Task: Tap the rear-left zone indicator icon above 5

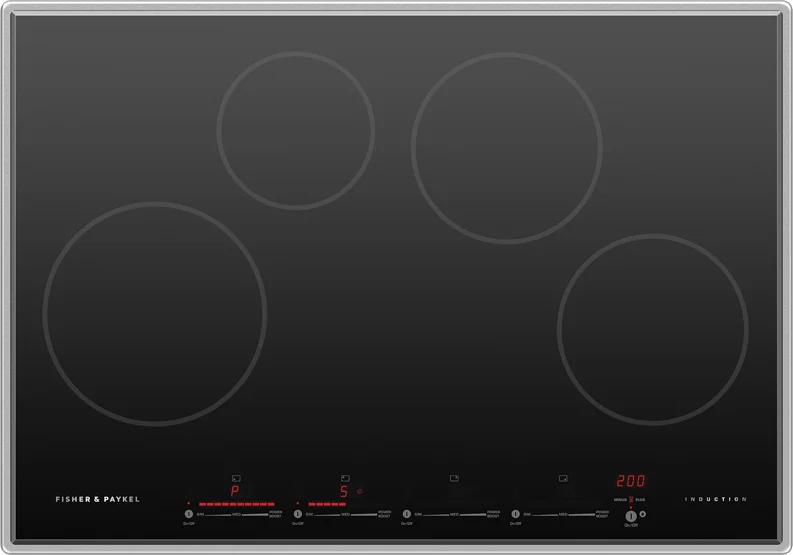Action: [345, 478]
